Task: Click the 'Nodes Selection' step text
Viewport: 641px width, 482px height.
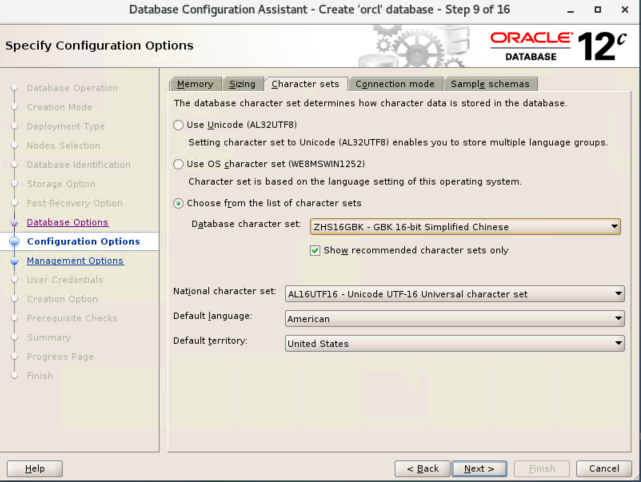Action: (x=63, y=146)
